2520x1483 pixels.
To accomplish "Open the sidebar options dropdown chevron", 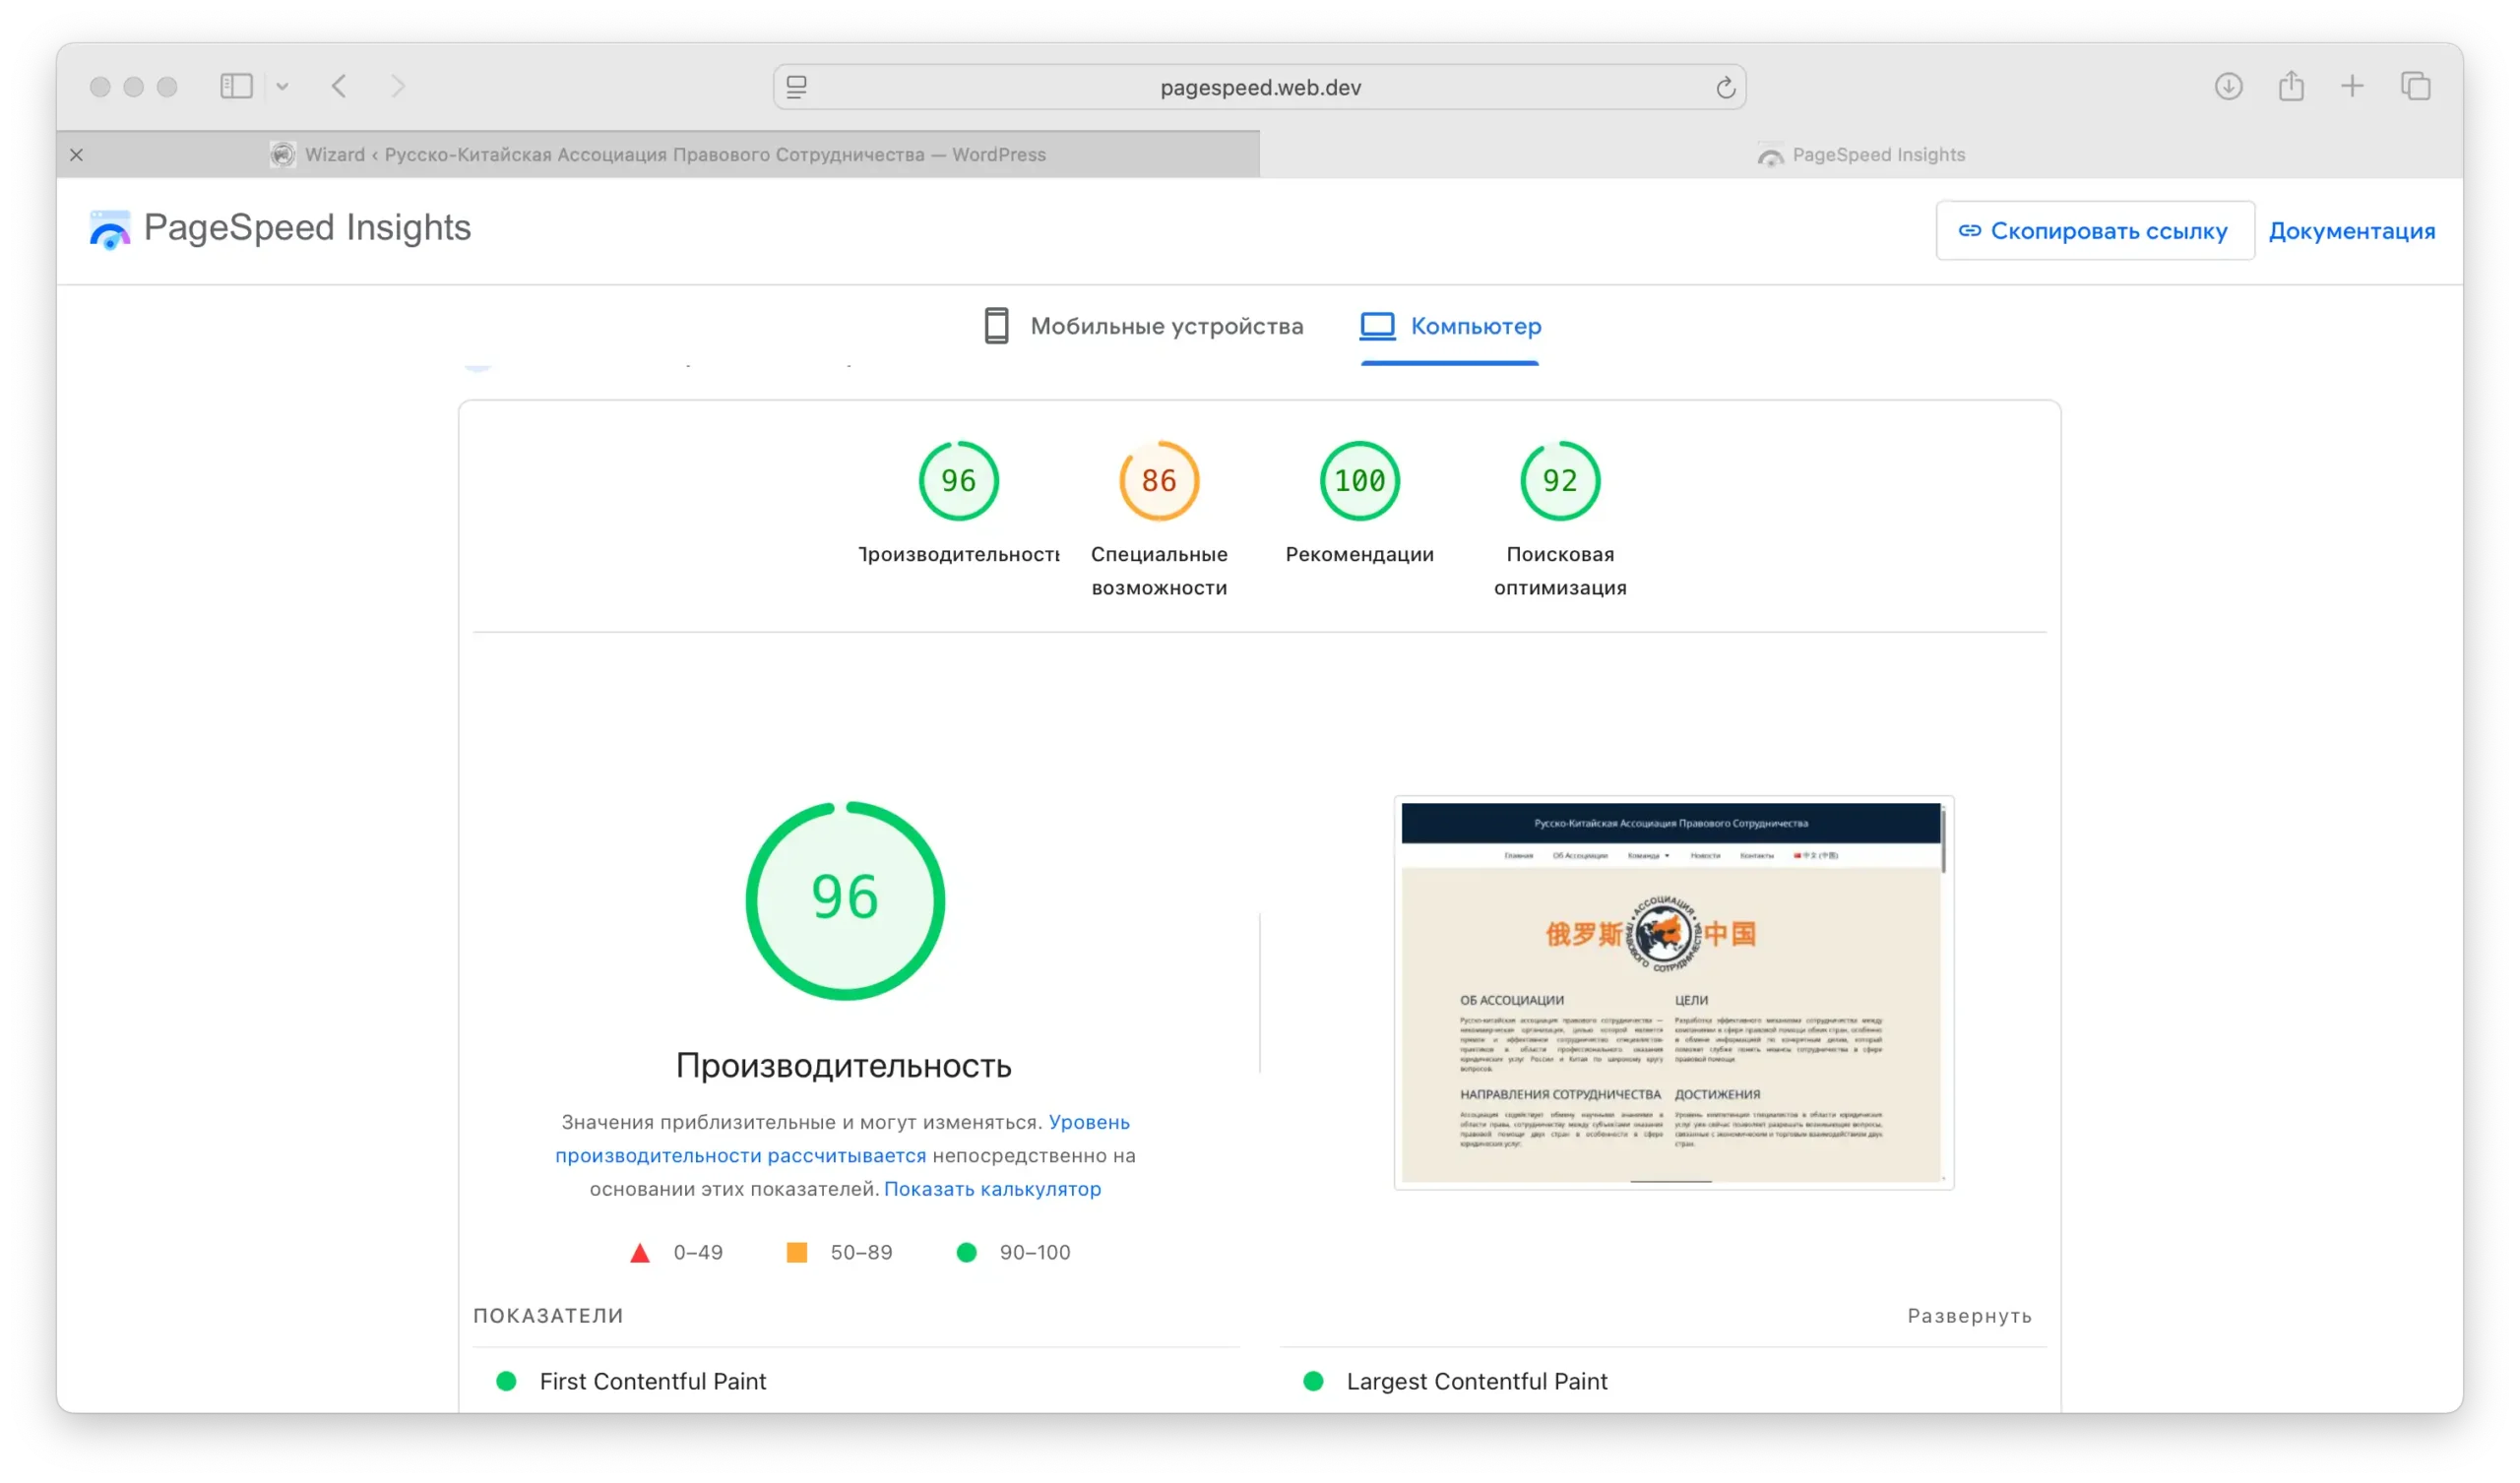I will click(283, 87).
